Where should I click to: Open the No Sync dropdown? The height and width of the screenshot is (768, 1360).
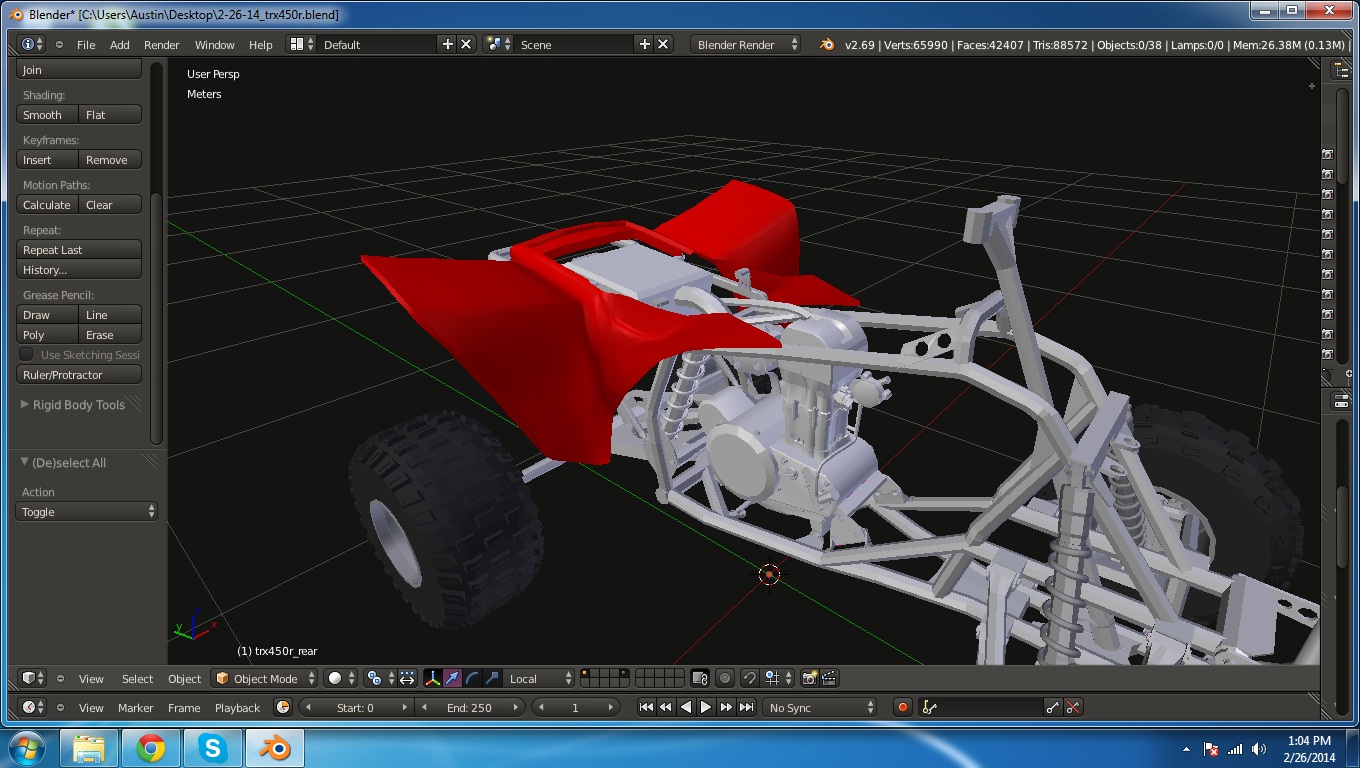tap(820, 707)
